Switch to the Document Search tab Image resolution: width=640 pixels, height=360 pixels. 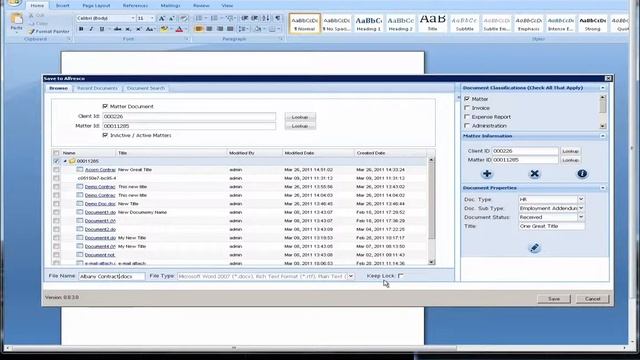coord(146,88)
